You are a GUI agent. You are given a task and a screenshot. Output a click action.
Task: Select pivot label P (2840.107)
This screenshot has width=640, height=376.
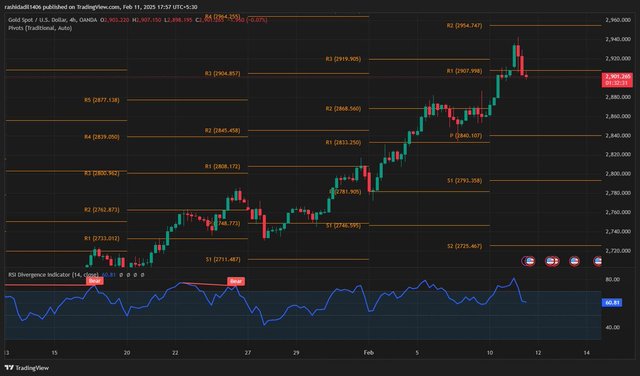tap(466, 136)
